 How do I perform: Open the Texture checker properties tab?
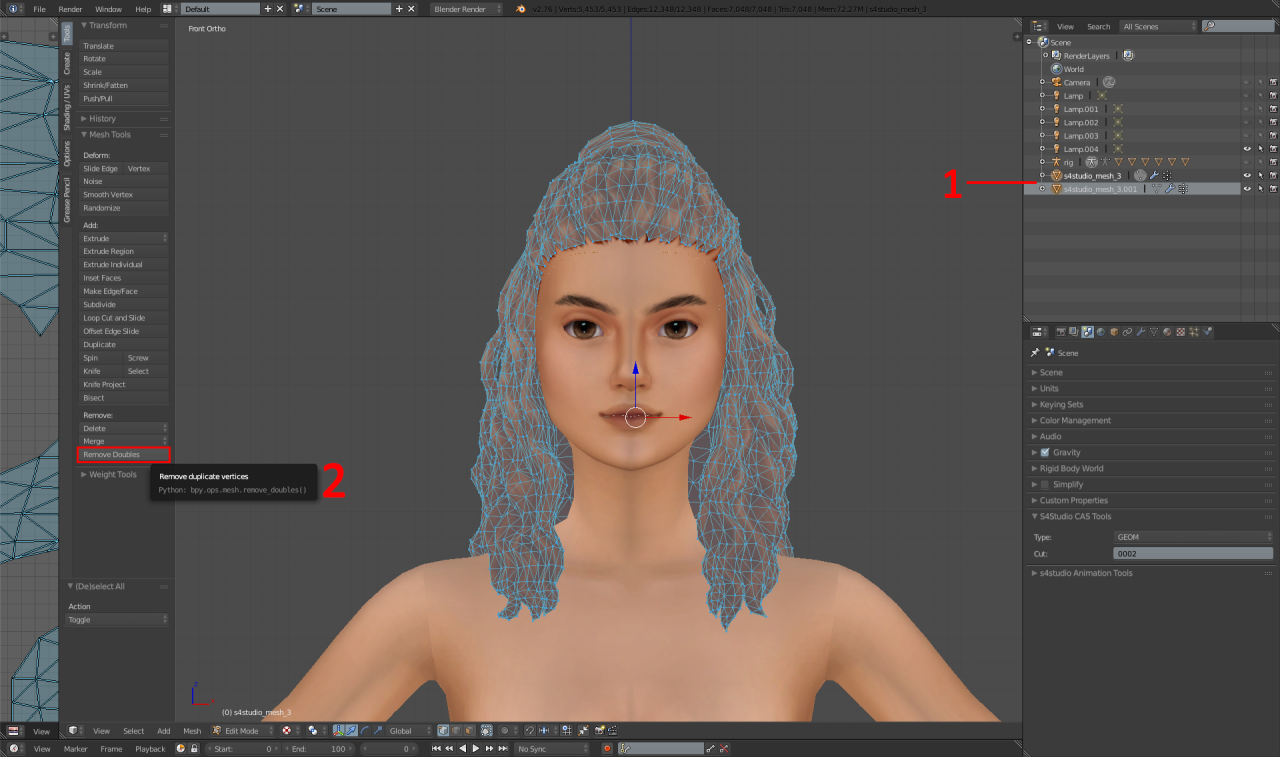tap(1180, 332)
